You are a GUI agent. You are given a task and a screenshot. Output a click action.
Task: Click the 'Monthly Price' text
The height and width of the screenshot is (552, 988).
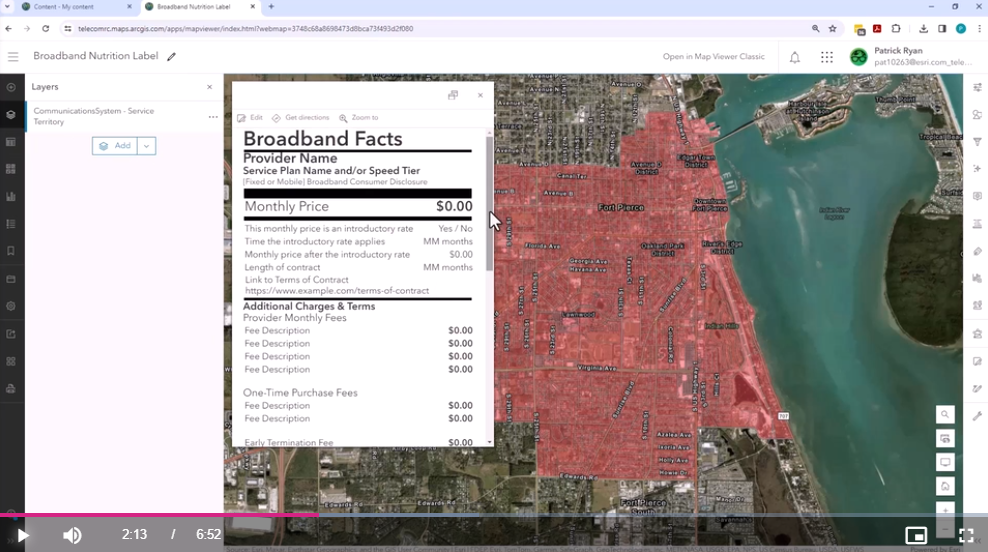pos(287,207)
